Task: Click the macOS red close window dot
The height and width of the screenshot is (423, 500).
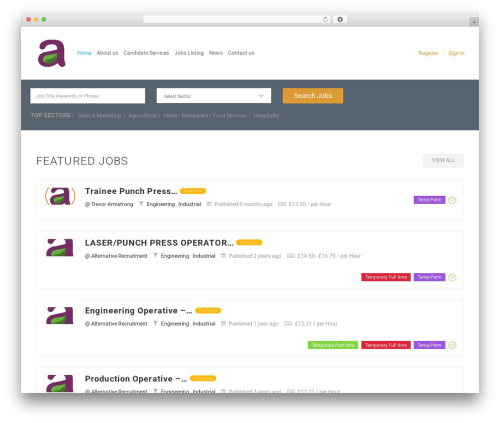Action: coord(29,19)
